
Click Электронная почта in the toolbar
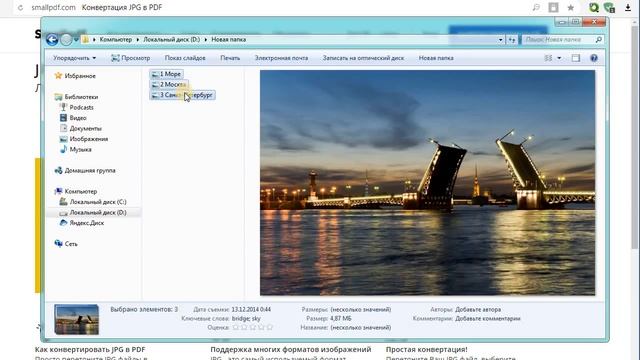281,58
